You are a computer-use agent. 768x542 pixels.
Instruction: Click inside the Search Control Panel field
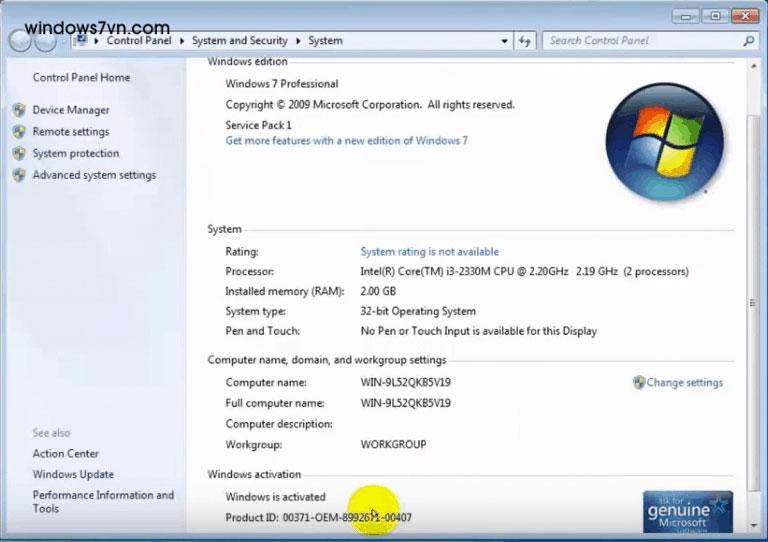640,41
